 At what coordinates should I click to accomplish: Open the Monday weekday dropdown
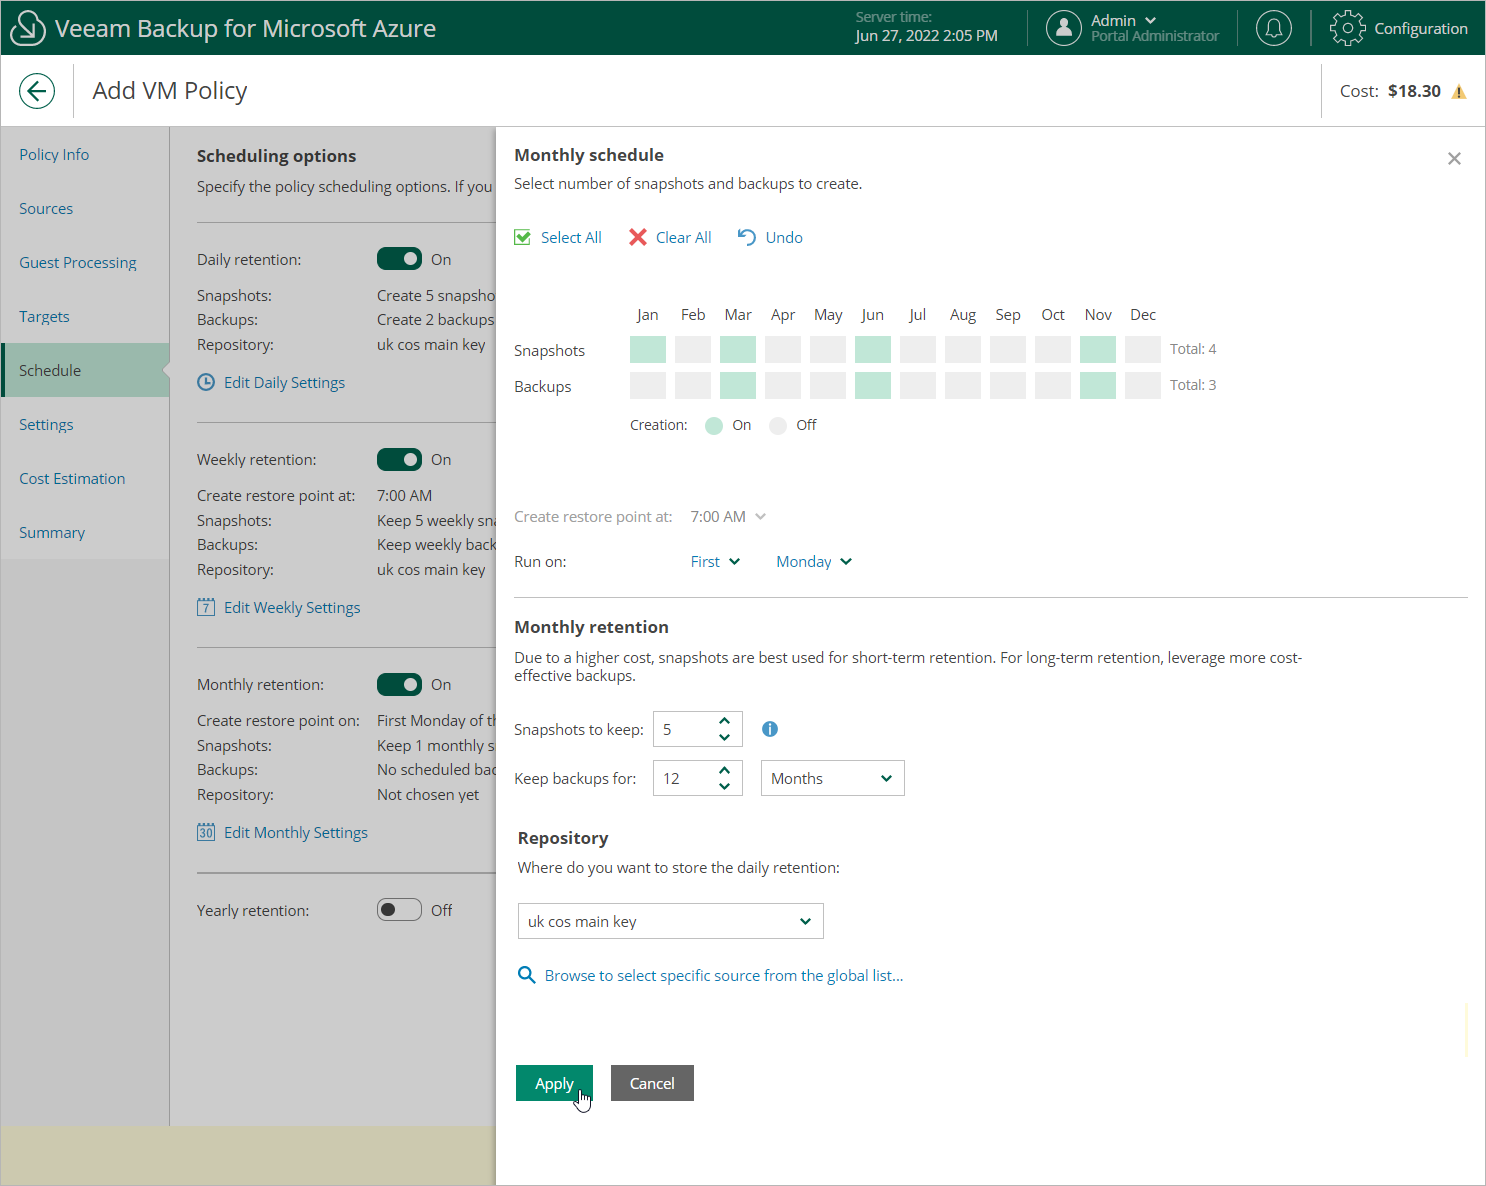pos(814,562)
